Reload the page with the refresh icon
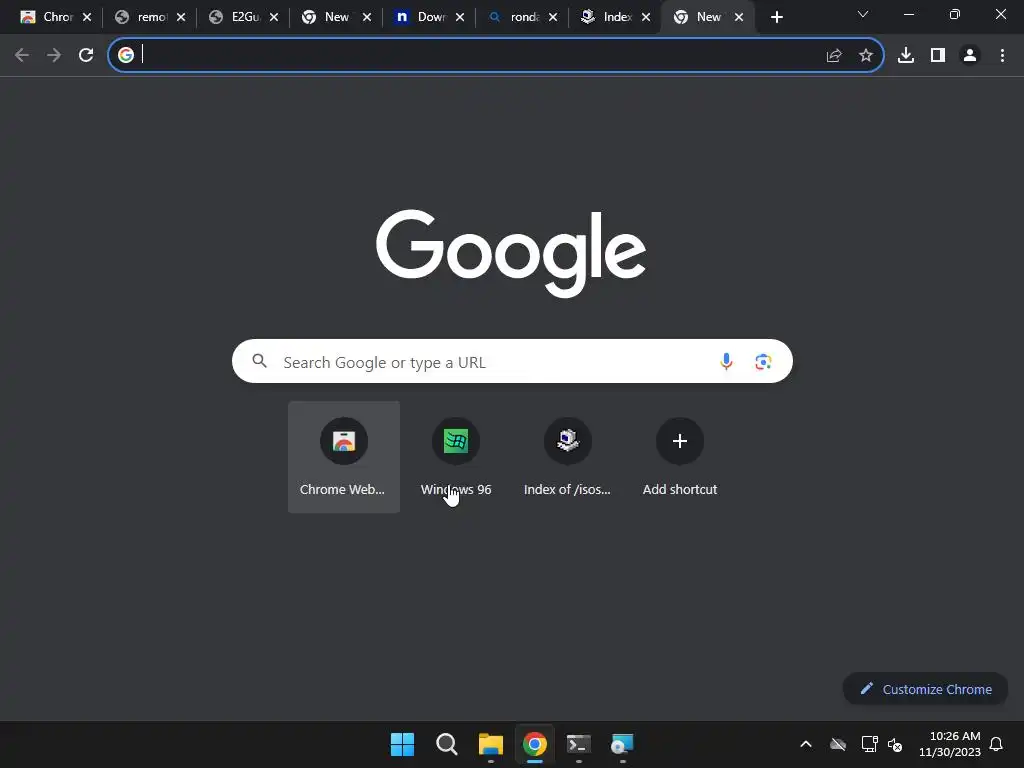The width and height of the screenshot is (1024, 768). (x=86, y=56)
